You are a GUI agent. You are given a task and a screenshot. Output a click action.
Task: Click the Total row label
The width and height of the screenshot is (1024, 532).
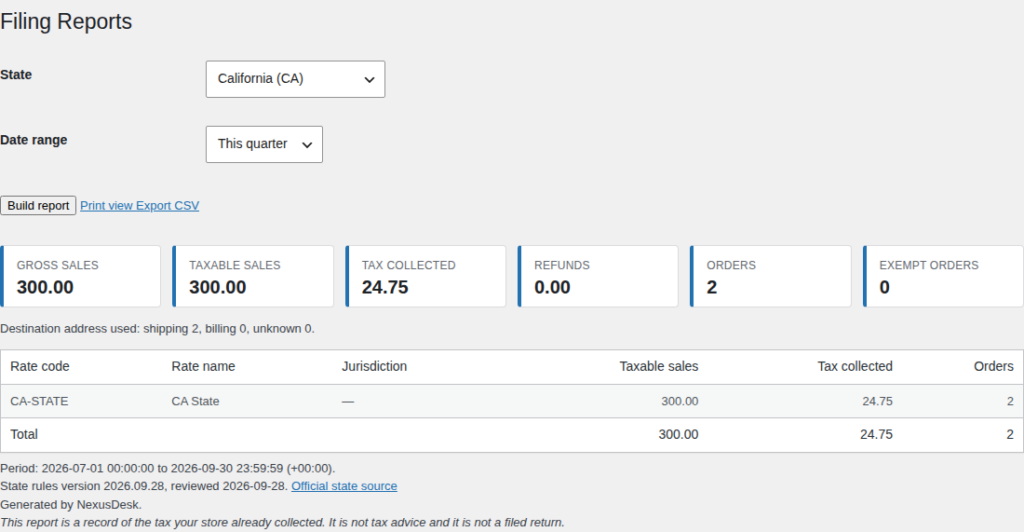(24, 435)
